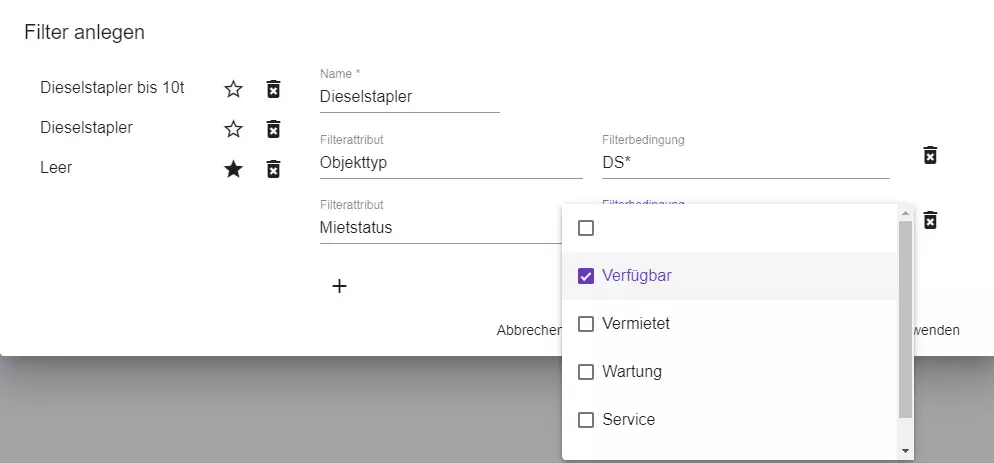Viewport: 994px width, 463px height.
Task: Unstar the 'Leer' filter
Action: [233, 169]
